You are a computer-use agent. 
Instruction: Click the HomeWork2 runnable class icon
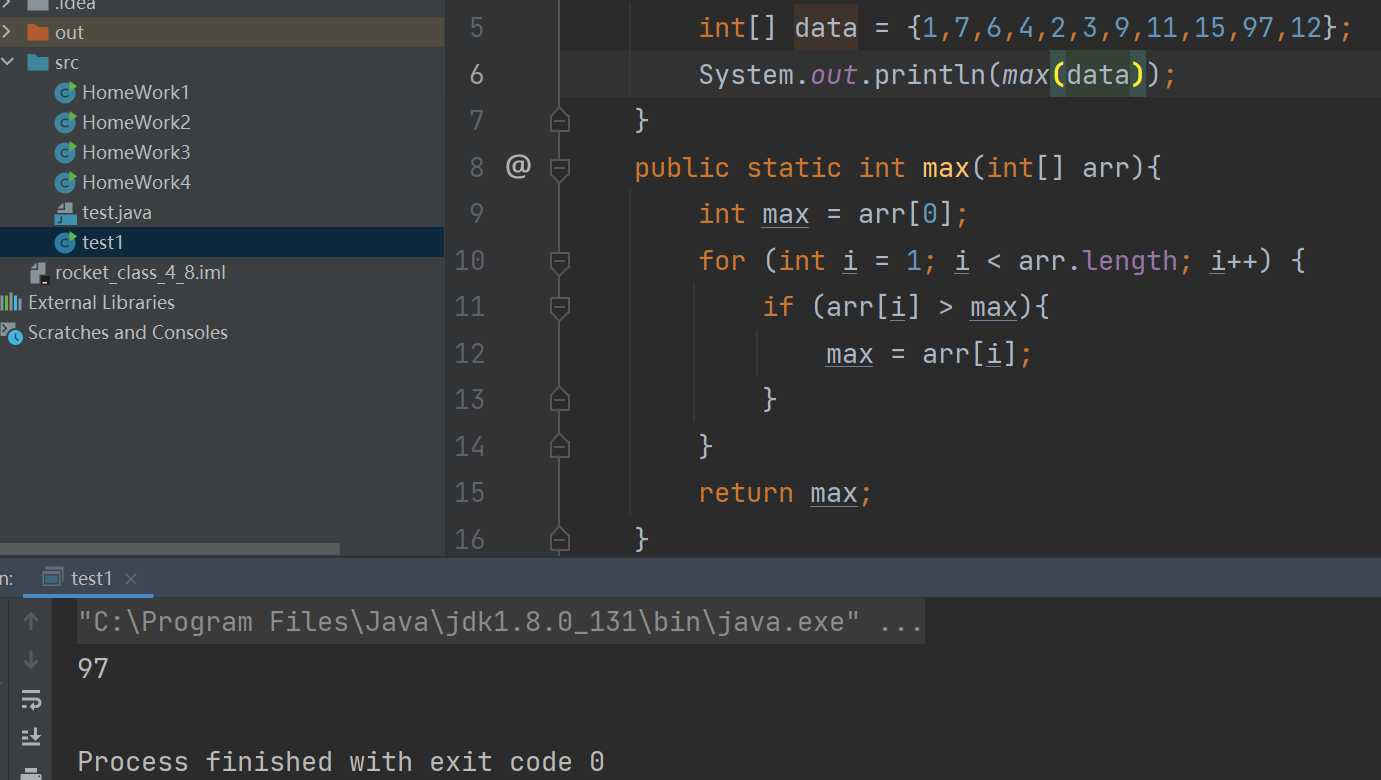(x=66, y=122)
